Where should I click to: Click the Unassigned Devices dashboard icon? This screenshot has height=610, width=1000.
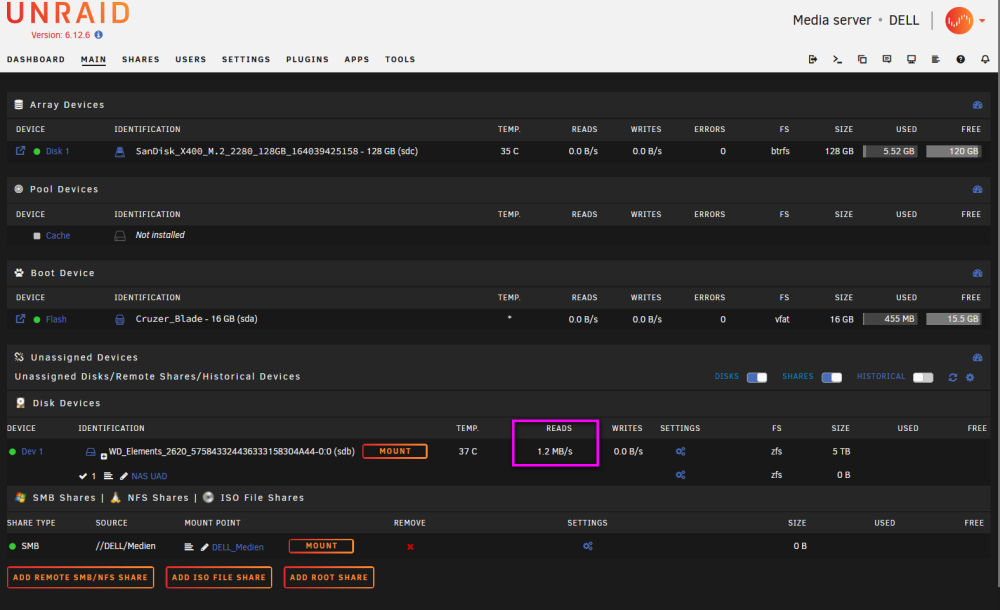pos(978,357)
